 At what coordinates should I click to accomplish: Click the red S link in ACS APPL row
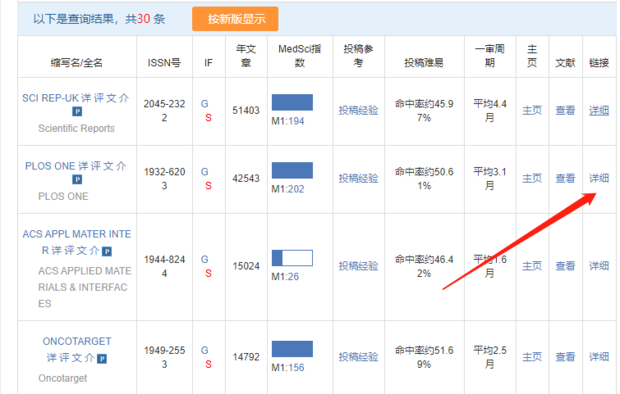(x=208, y=273)
